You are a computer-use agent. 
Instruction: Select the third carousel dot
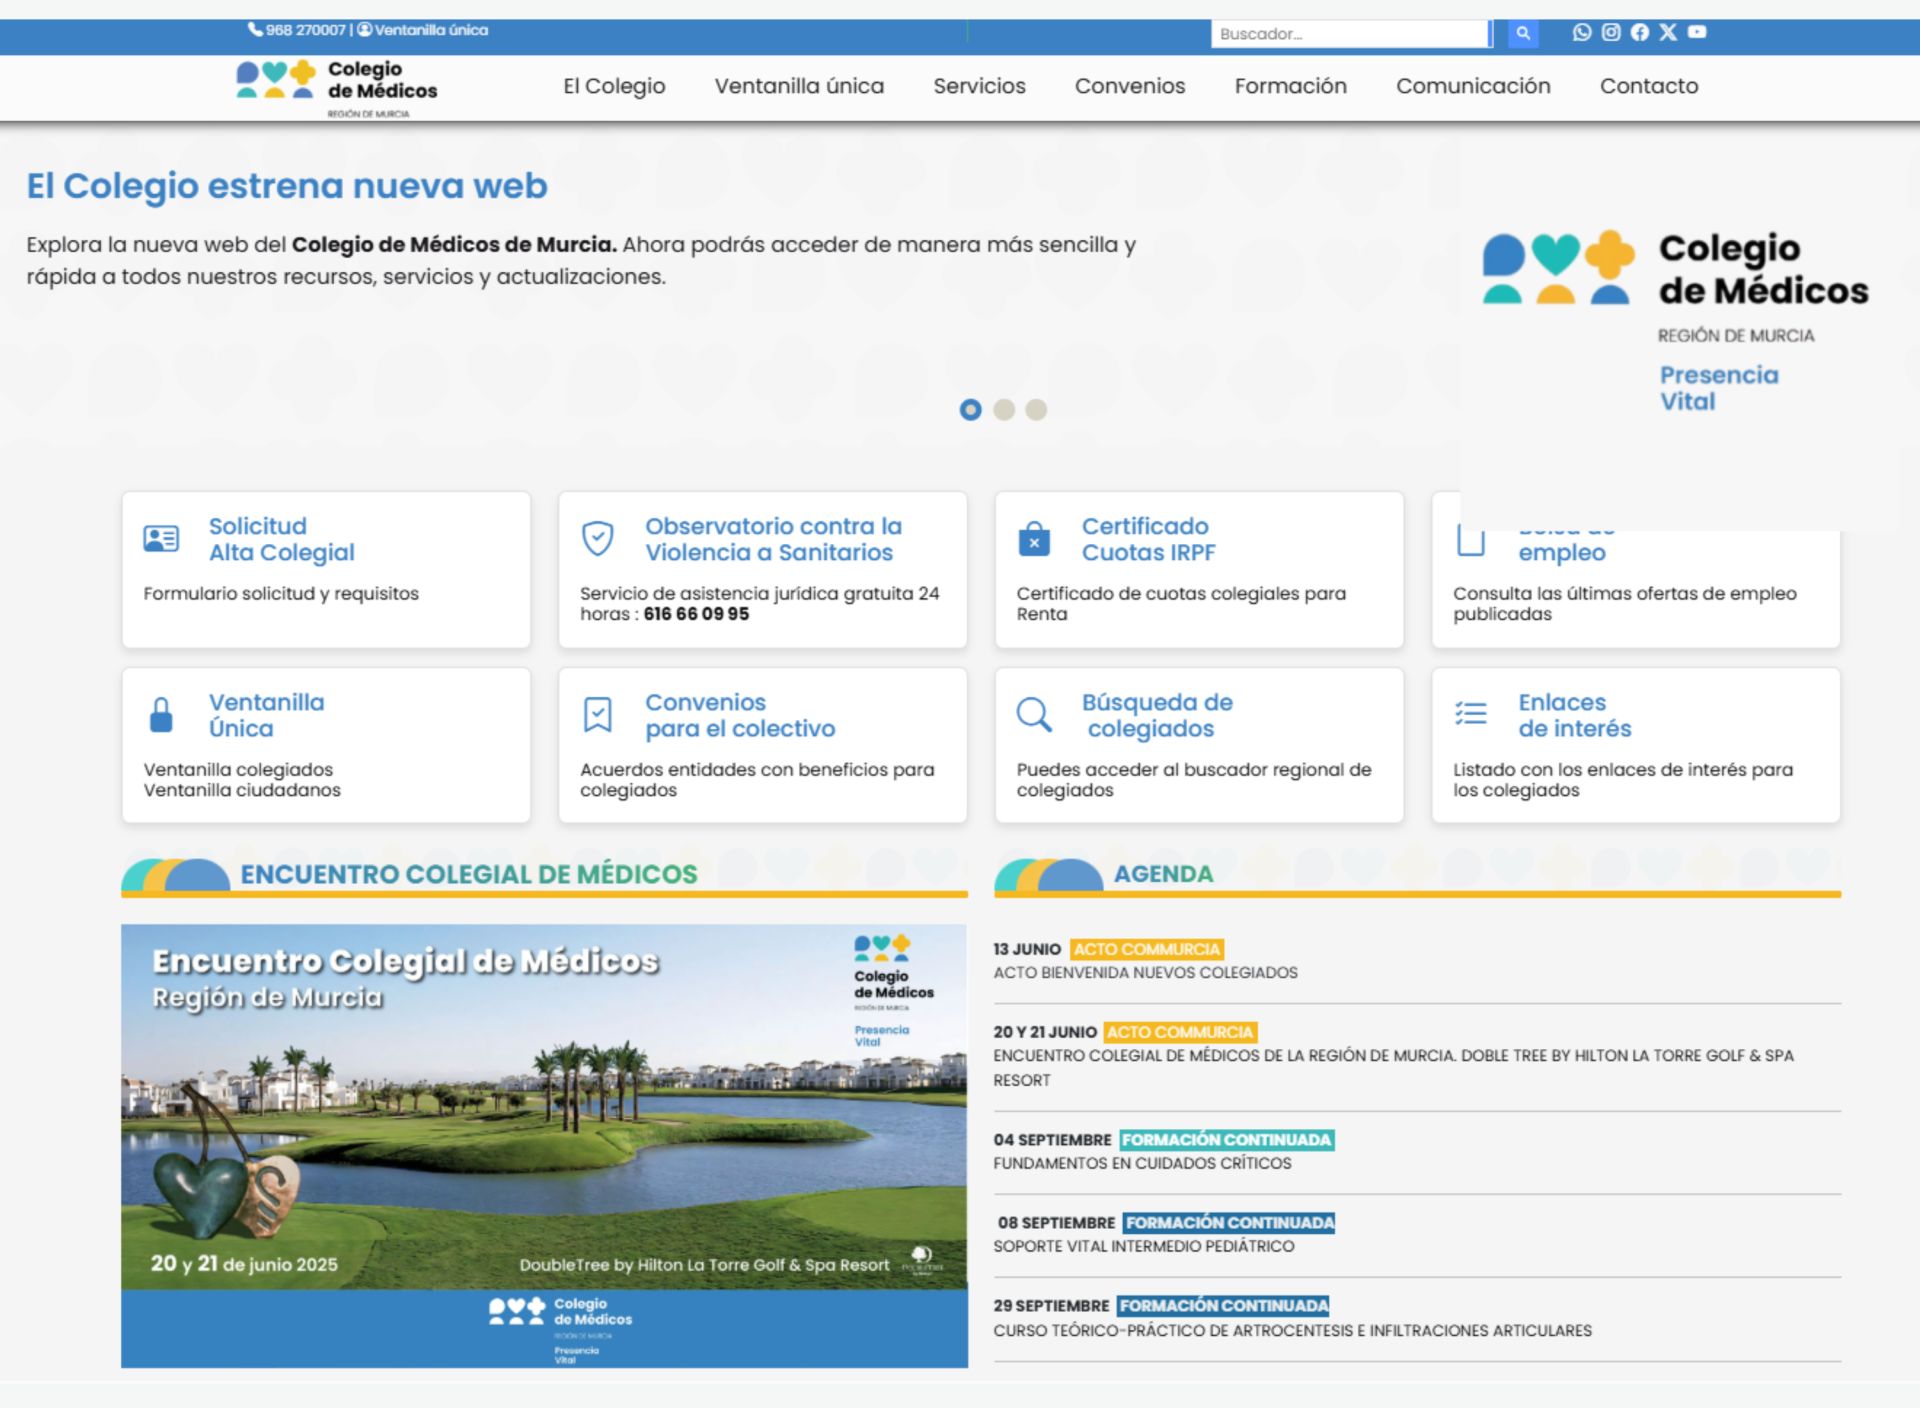[1037, 410]
